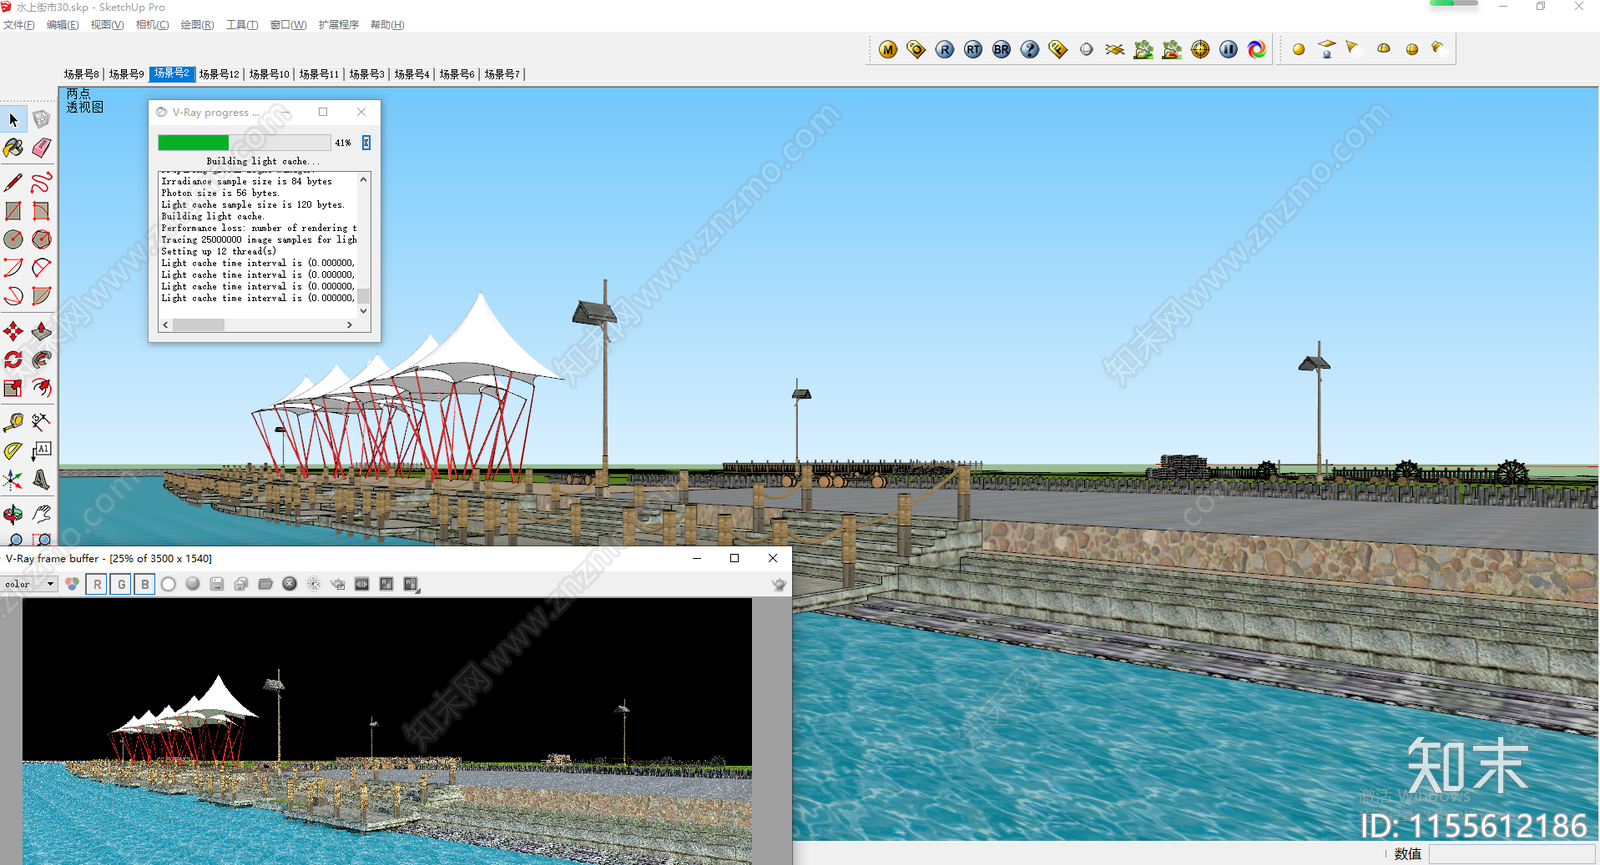The image size is (1600, 865).
Task: Select the Rotate tool
Action: click(13, 360)
